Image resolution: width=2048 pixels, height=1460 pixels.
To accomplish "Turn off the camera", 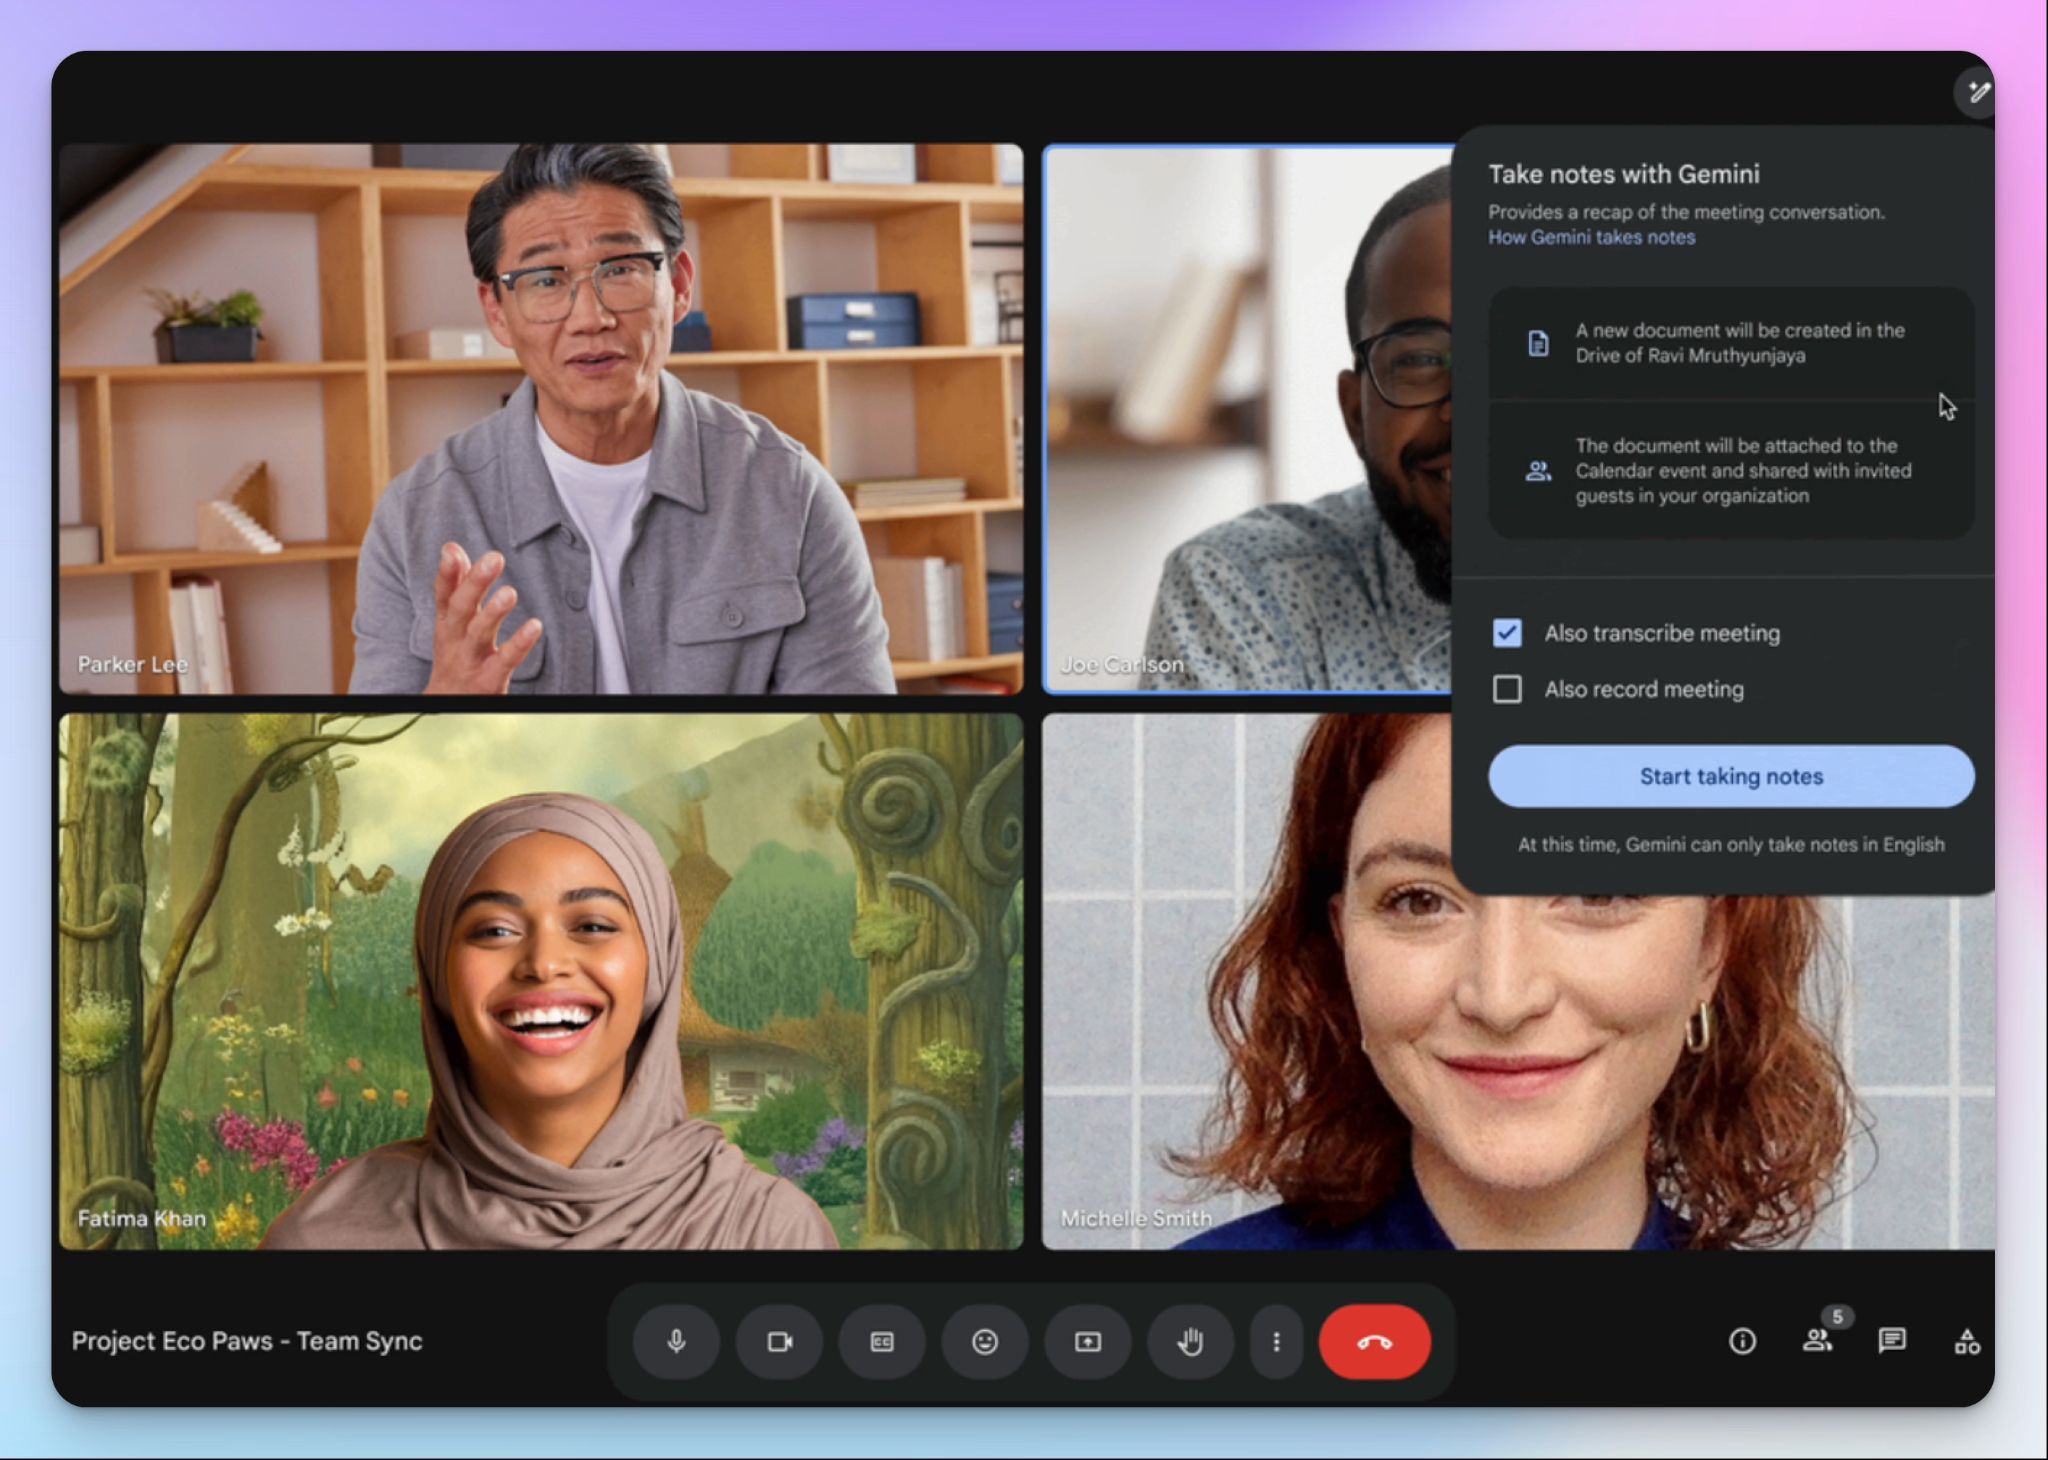I will pyautogui.click(x=780, y=1341).
